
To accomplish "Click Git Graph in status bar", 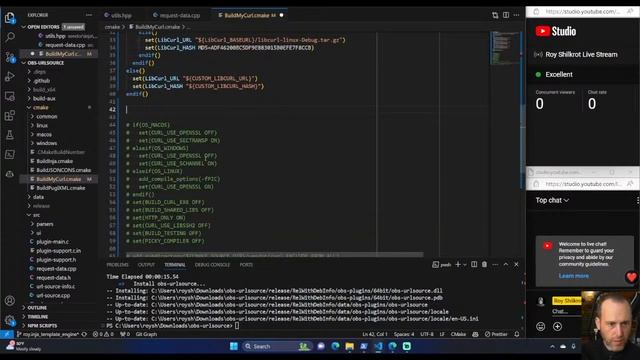I will click(146, 334).
